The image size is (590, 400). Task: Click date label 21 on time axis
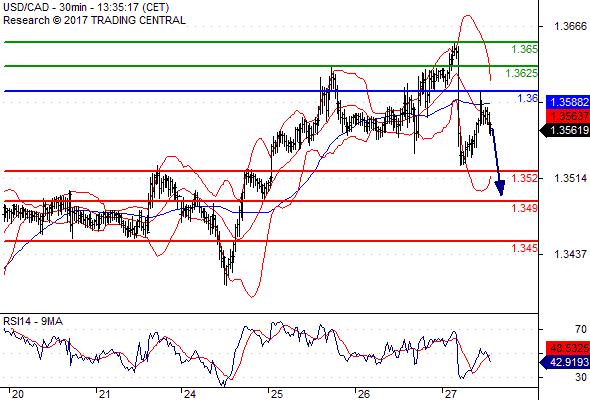104,394
